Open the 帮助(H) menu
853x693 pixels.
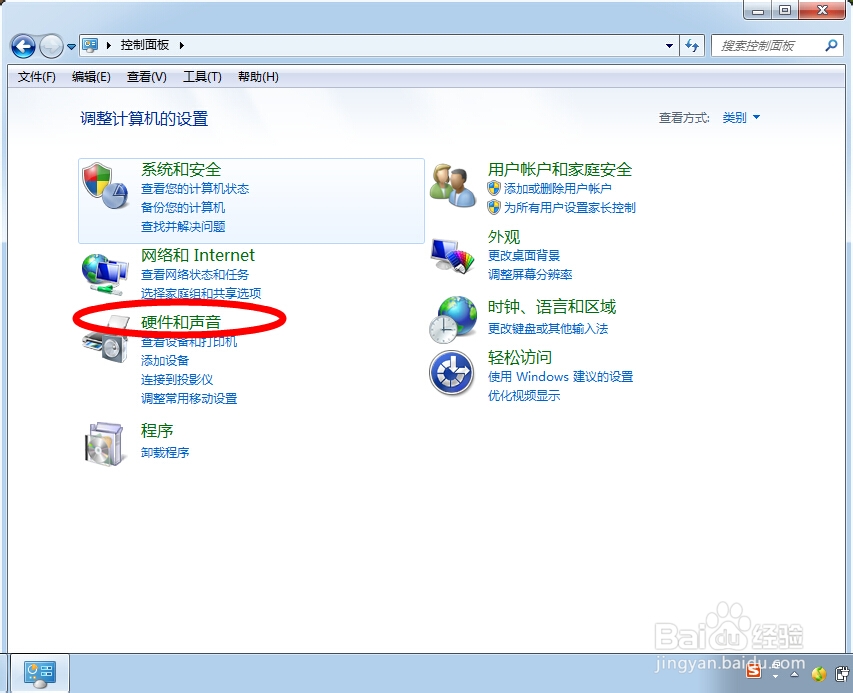pos(258,77)
